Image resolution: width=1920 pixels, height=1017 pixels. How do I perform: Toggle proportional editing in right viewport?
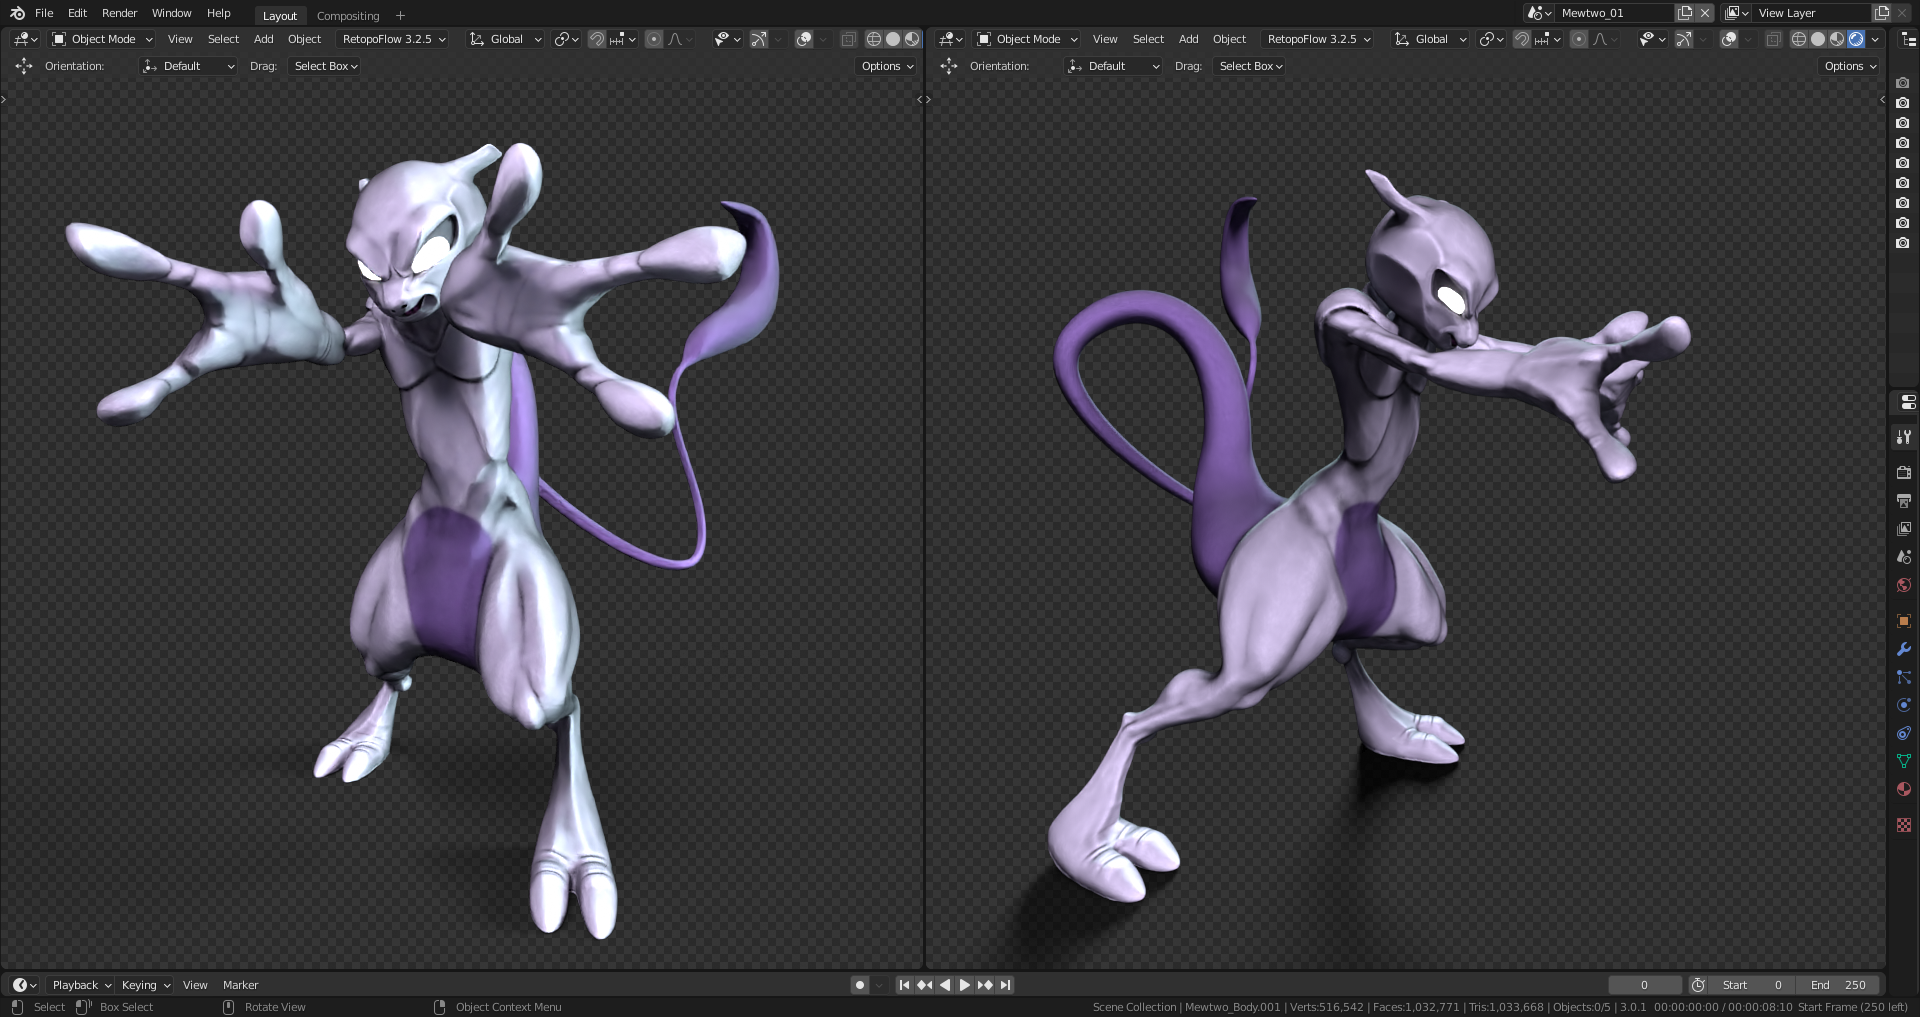1578,39
